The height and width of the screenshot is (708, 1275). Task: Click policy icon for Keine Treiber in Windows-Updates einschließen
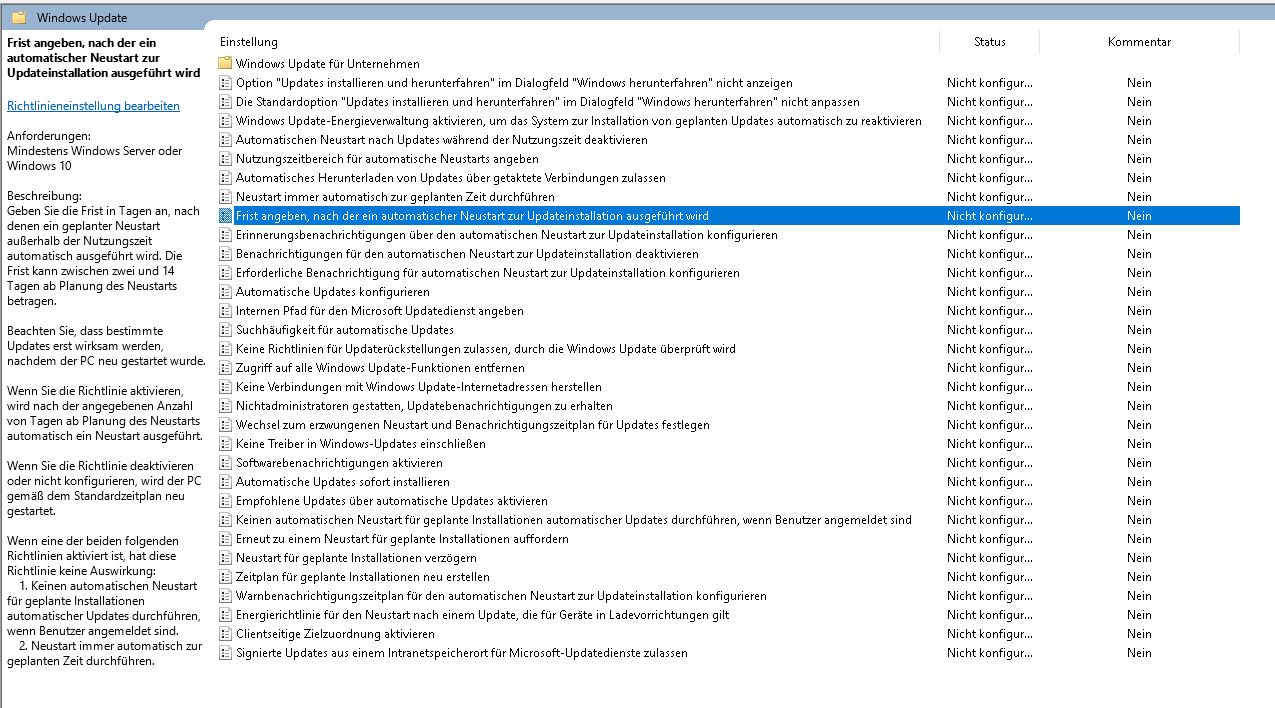(225, 444)
